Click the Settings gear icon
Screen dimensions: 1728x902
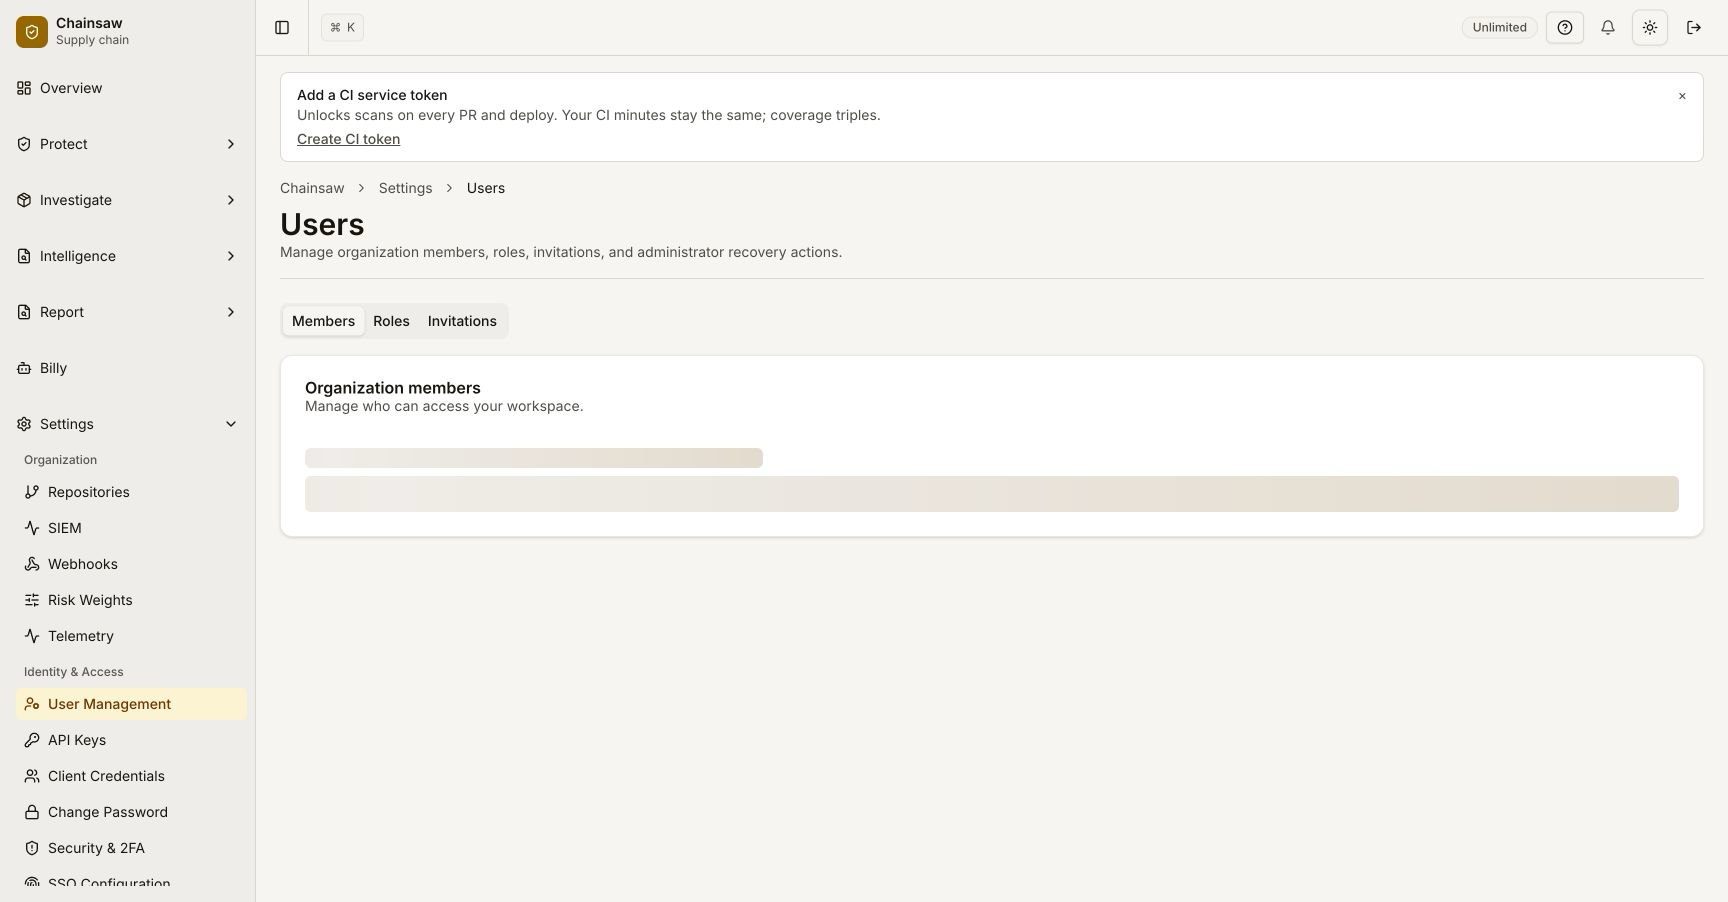point(24,424)
